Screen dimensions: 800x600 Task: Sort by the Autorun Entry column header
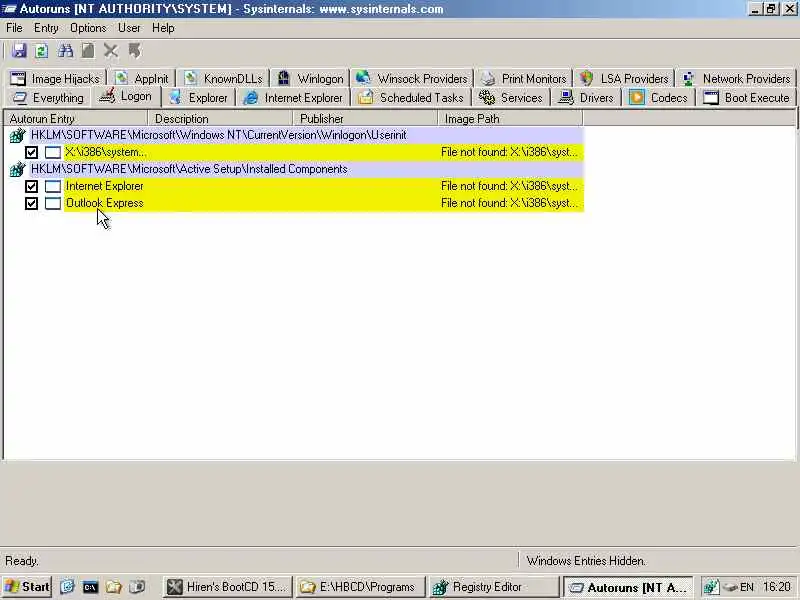click(76, 119)
